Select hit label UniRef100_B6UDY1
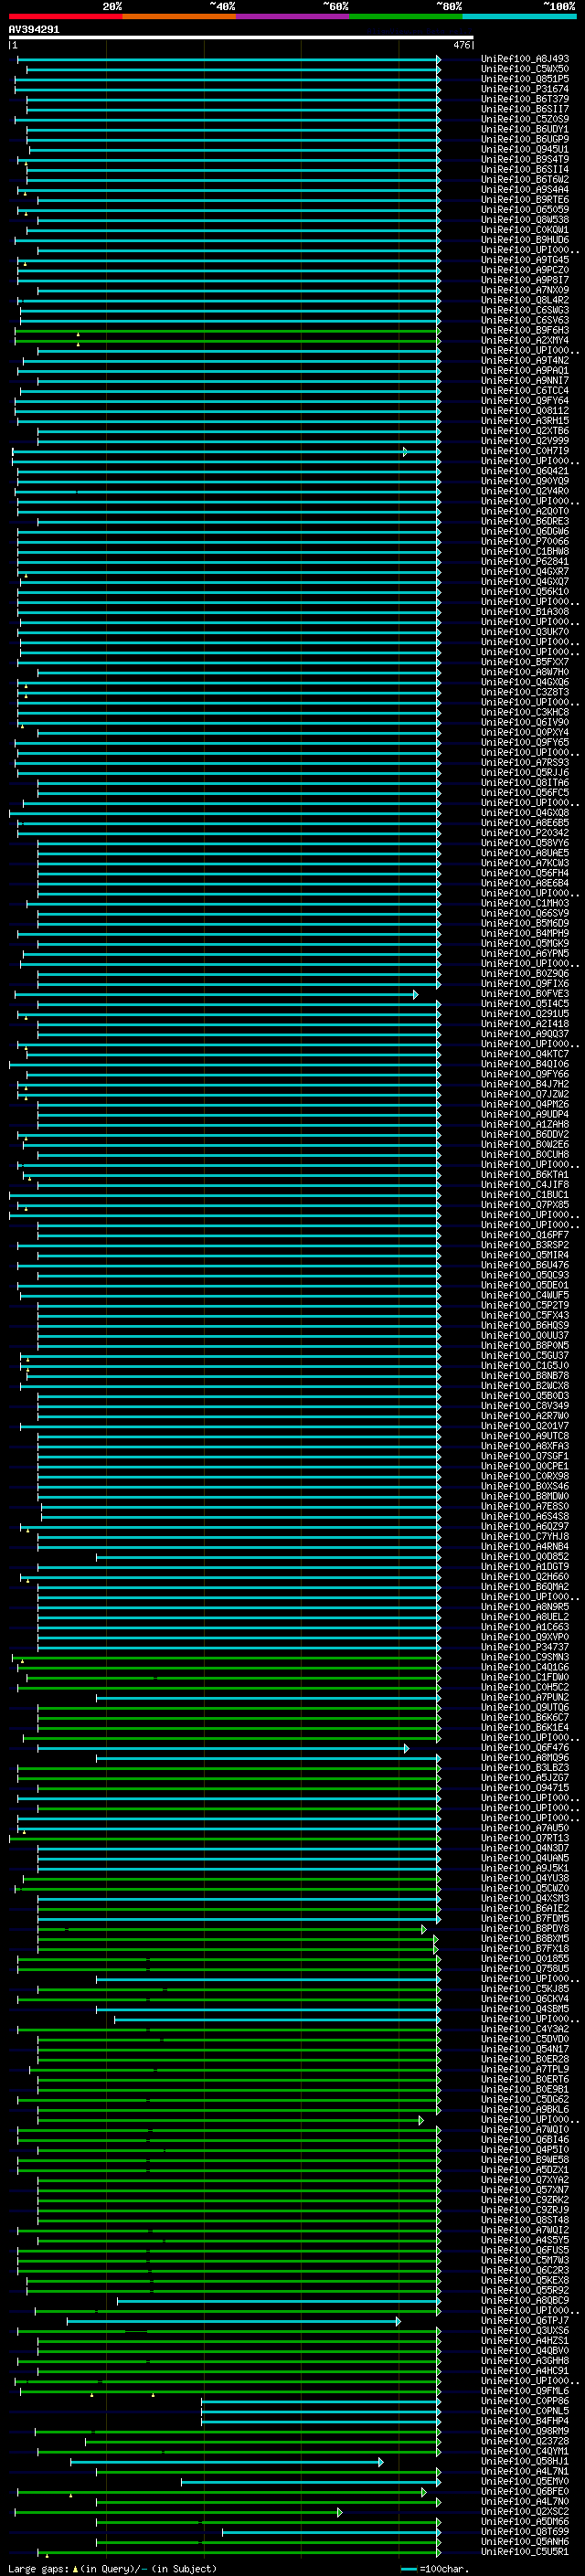The height and width of the screenshot is (2576, 585). [525, 129]
